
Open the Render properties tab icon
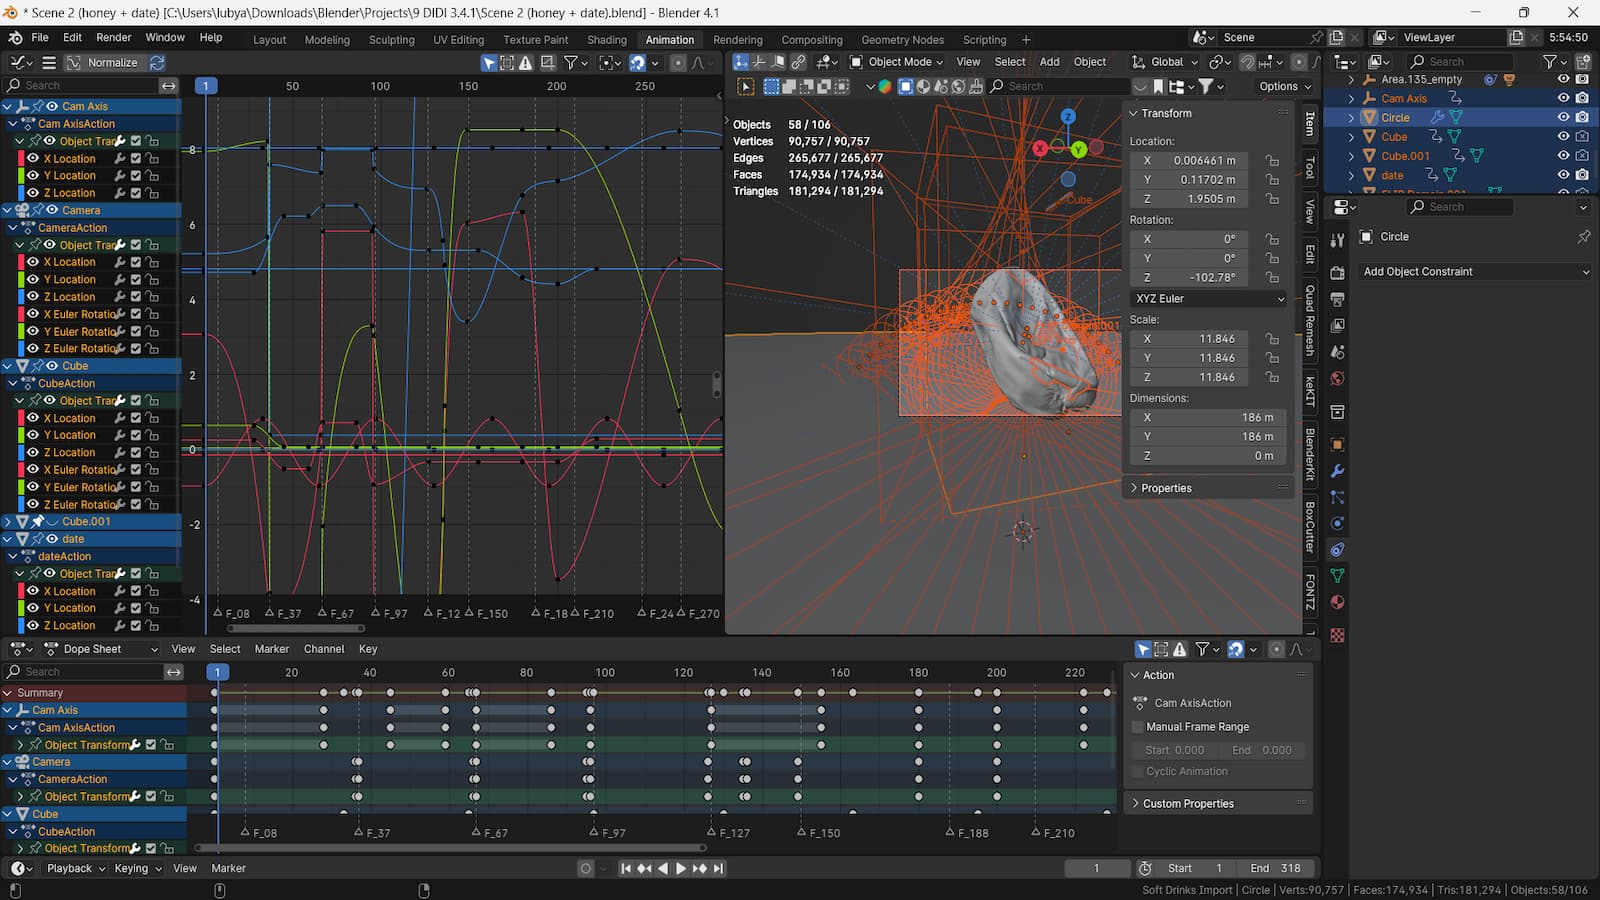[1337, 273]
